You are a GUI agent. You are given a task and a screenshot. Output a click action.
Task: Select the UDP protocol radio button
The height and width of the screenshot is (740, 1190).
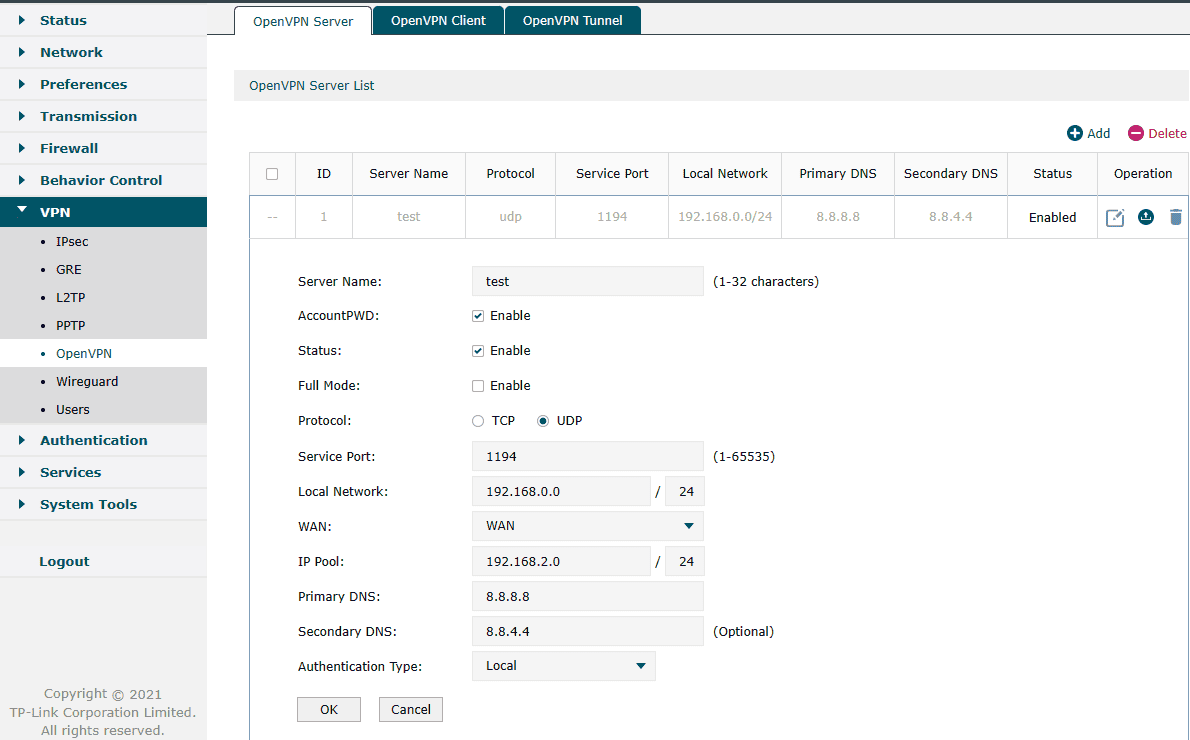coord(543,421)
